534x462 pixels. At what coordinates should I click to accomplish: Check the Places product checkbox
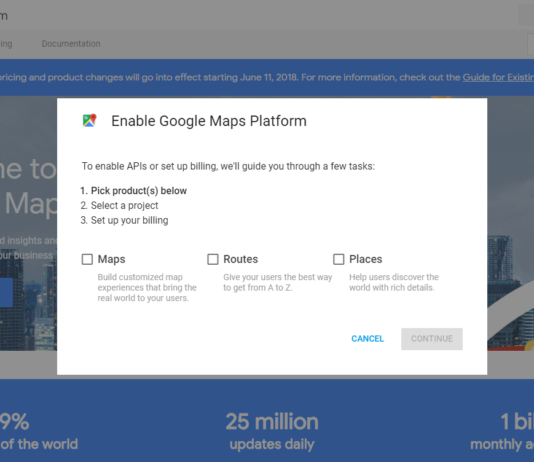click(x=339, y=259)
